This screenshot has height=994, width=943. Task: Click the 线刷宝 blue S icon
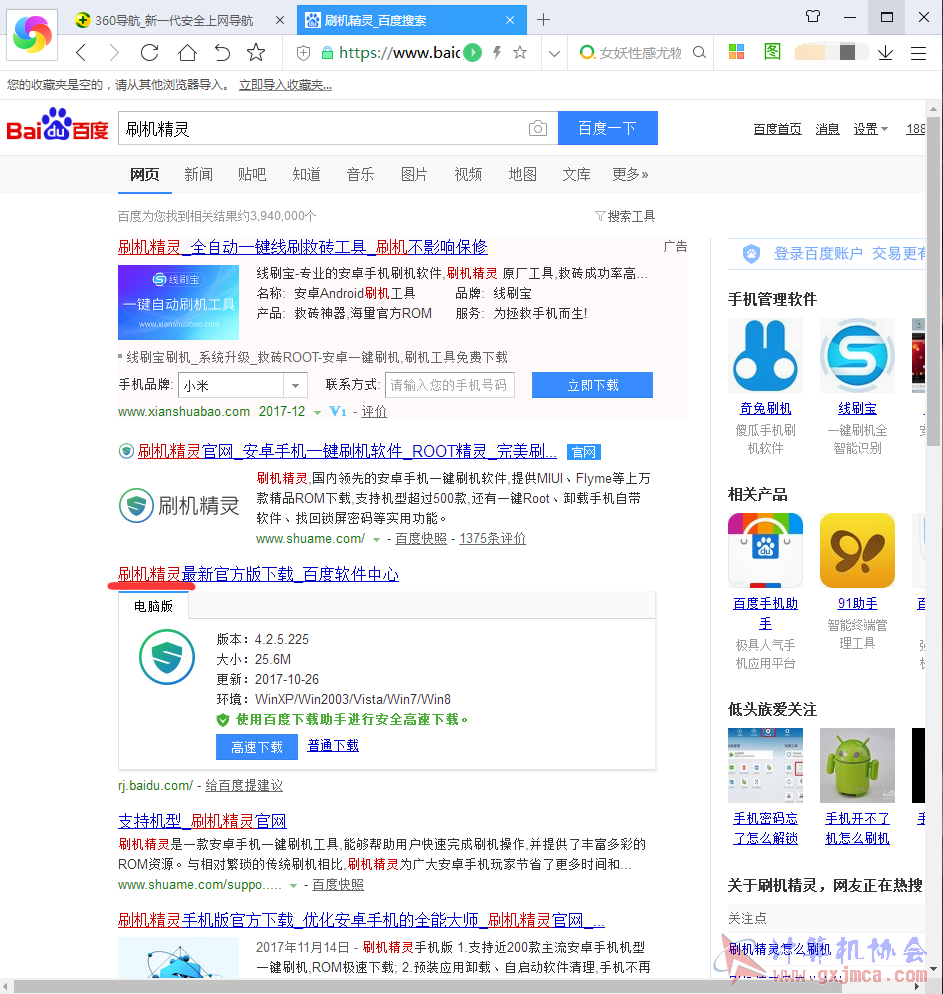point(857,356)
